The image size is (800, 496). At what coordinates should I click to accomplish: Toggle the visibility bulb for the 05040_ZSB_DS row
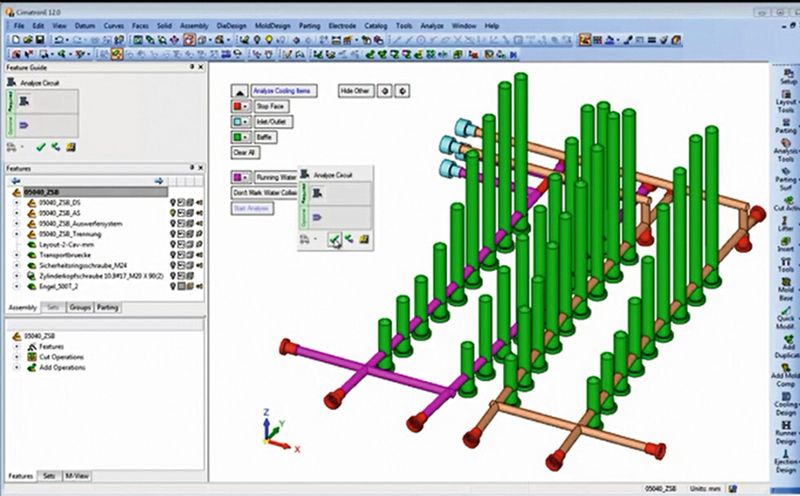(173, 203)
